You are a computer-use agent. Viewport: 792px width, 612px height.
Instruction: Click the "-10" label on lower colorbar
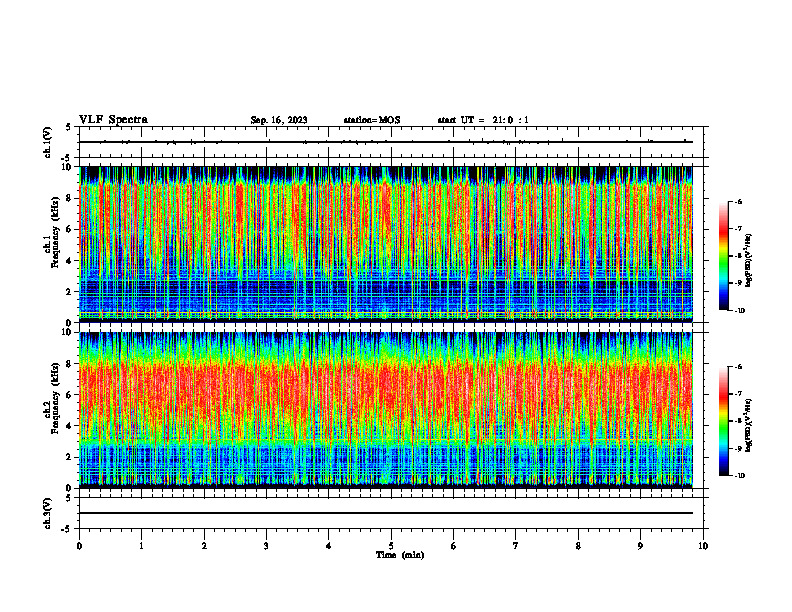pos(740,476)
